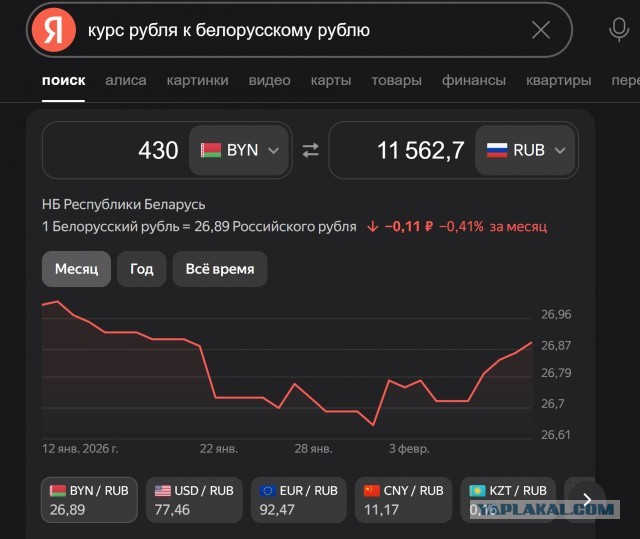640x539 pixels.
Task: Open the финансы tab
Action: click(x=474, y=80)
